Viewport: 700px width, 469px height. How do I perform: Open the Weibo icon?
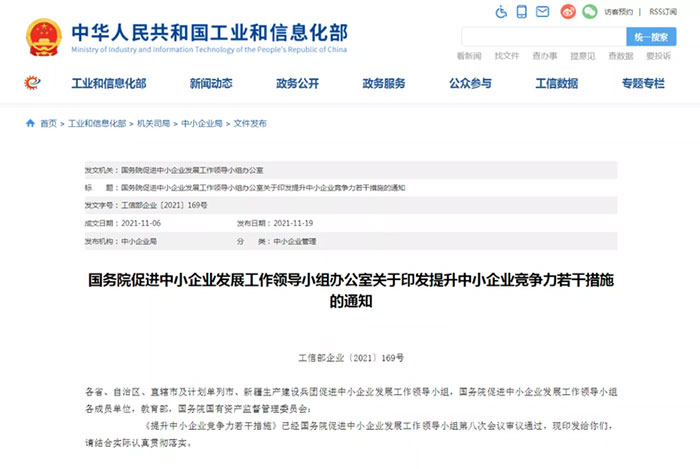tap(568, 12)
